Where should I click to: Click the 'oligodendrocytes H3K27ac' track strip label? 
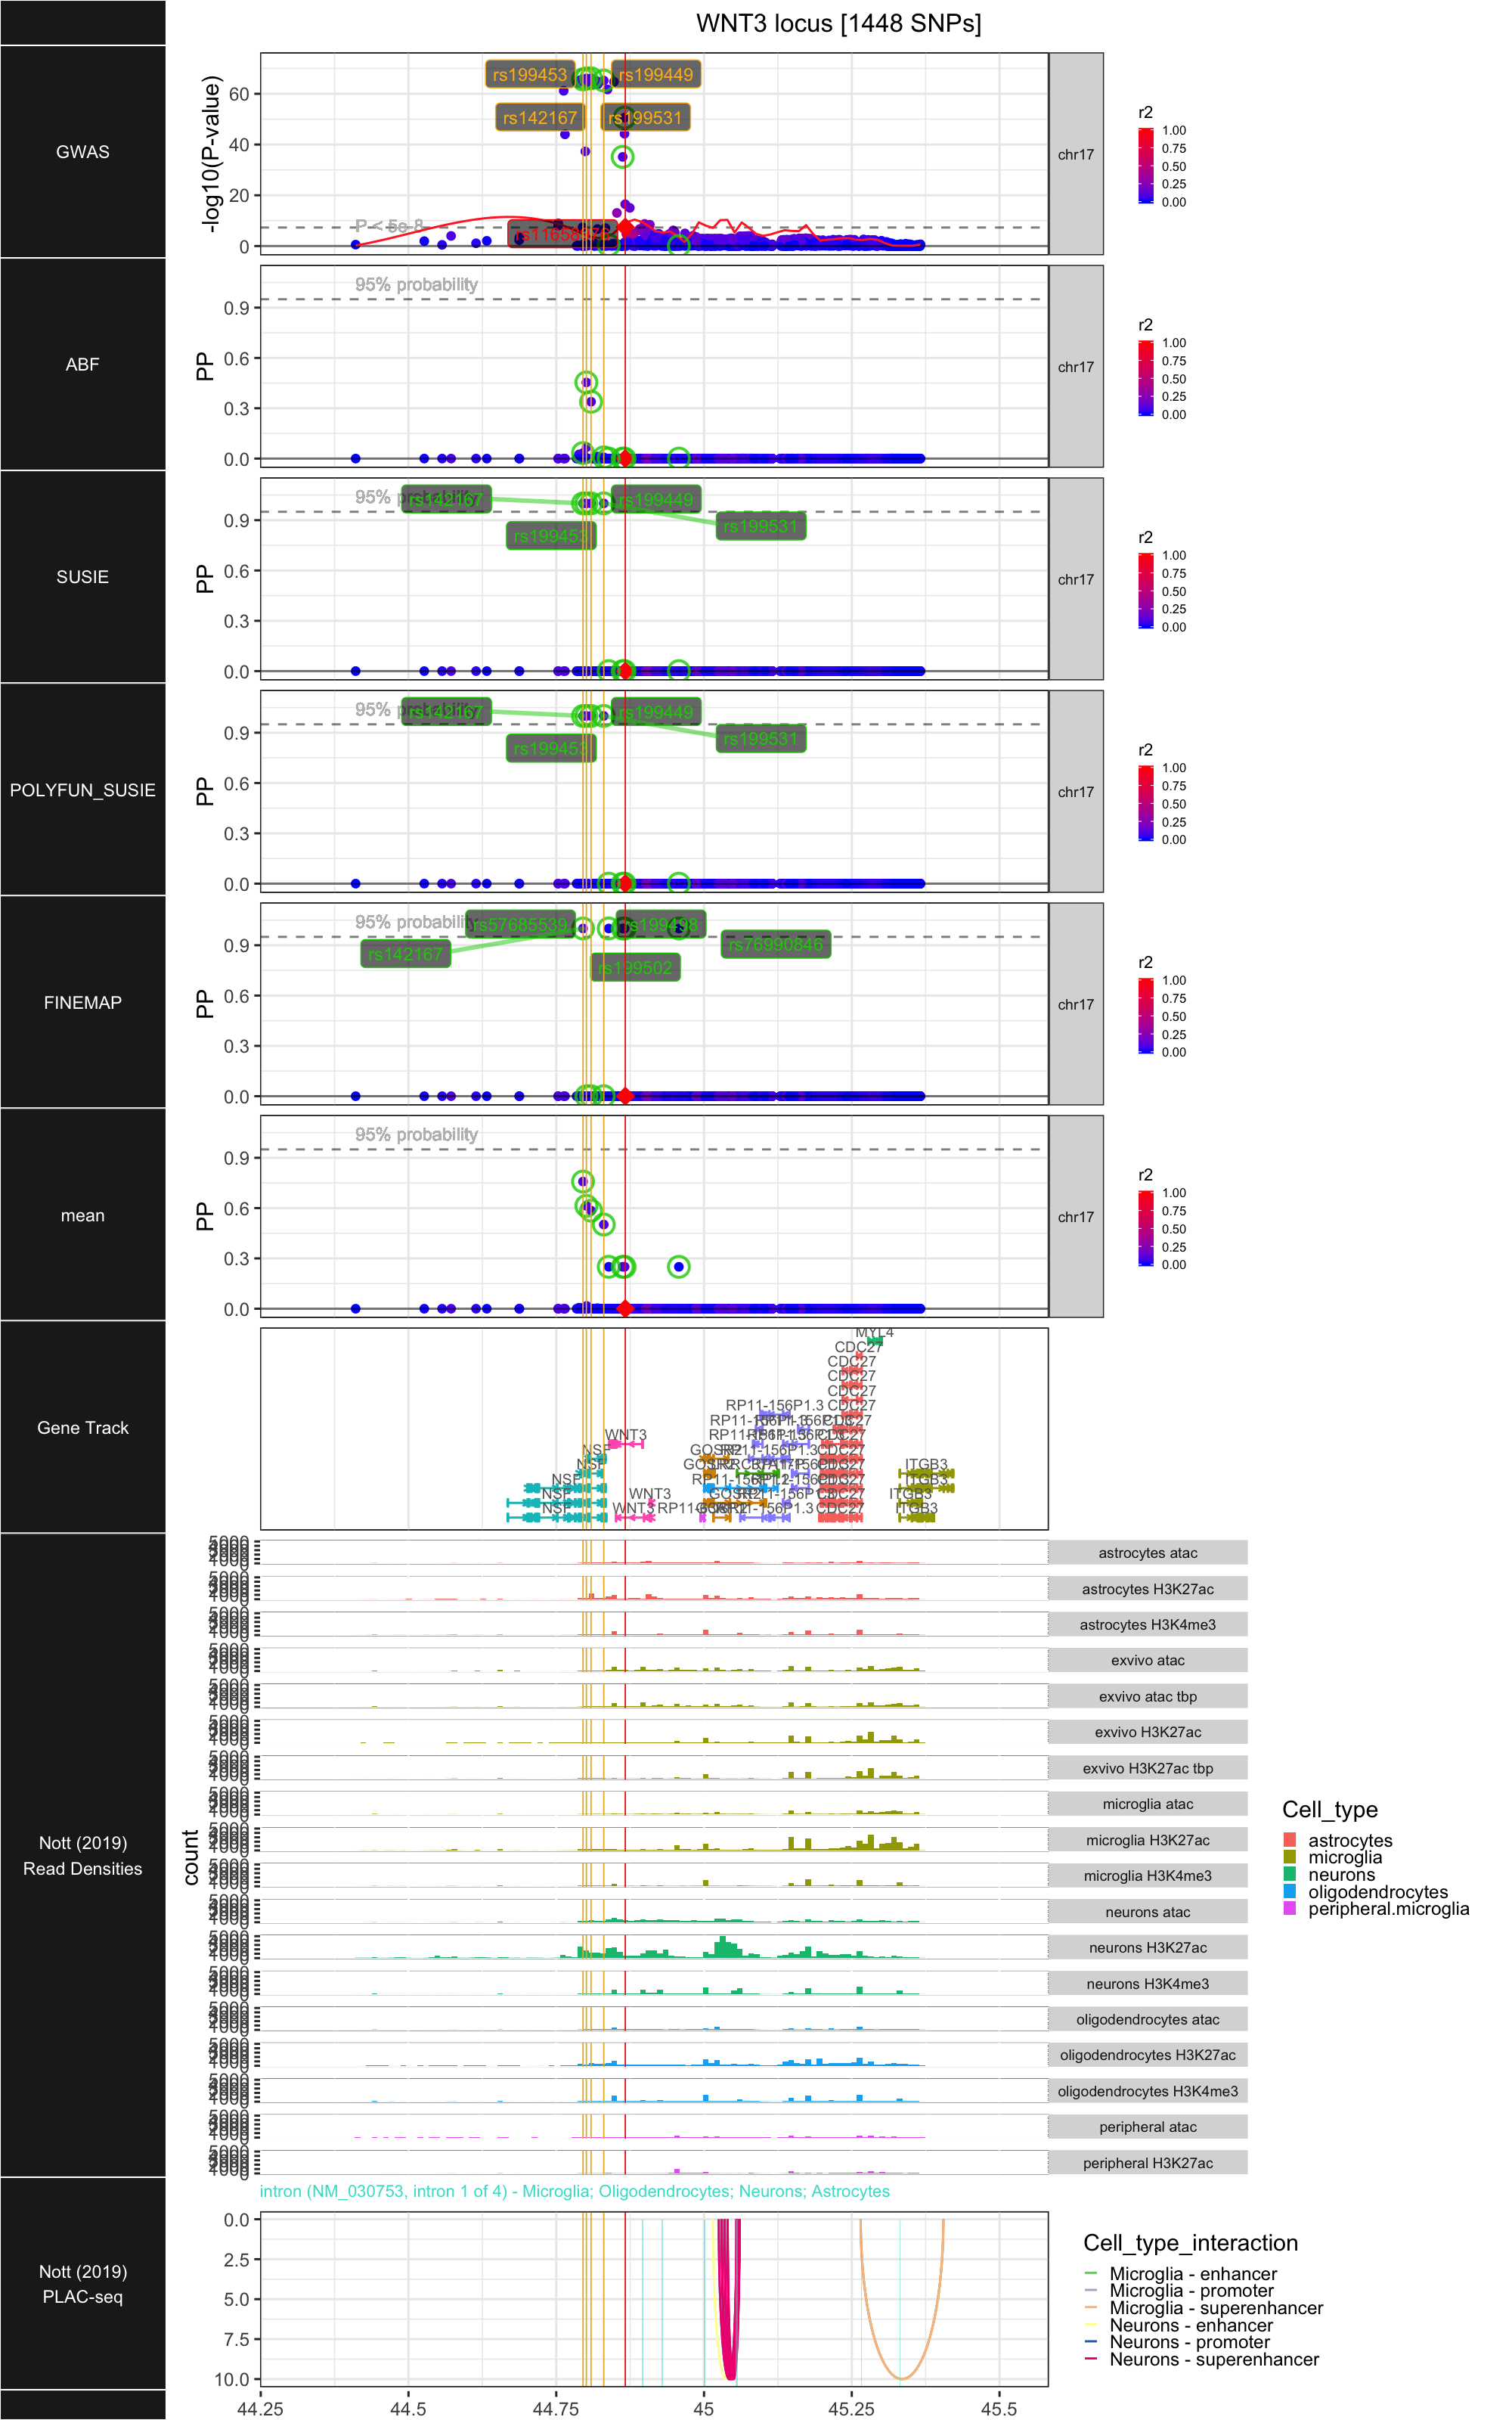pyautogui.click(x=1148, y=2055)
